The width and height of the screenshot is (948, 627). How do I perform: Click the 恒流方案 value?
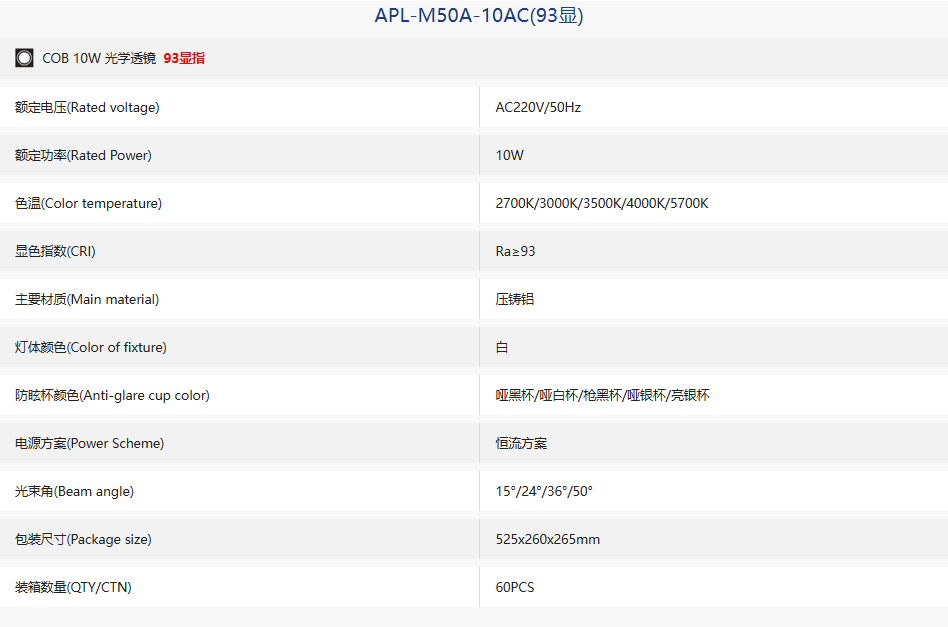coord(521,443)
